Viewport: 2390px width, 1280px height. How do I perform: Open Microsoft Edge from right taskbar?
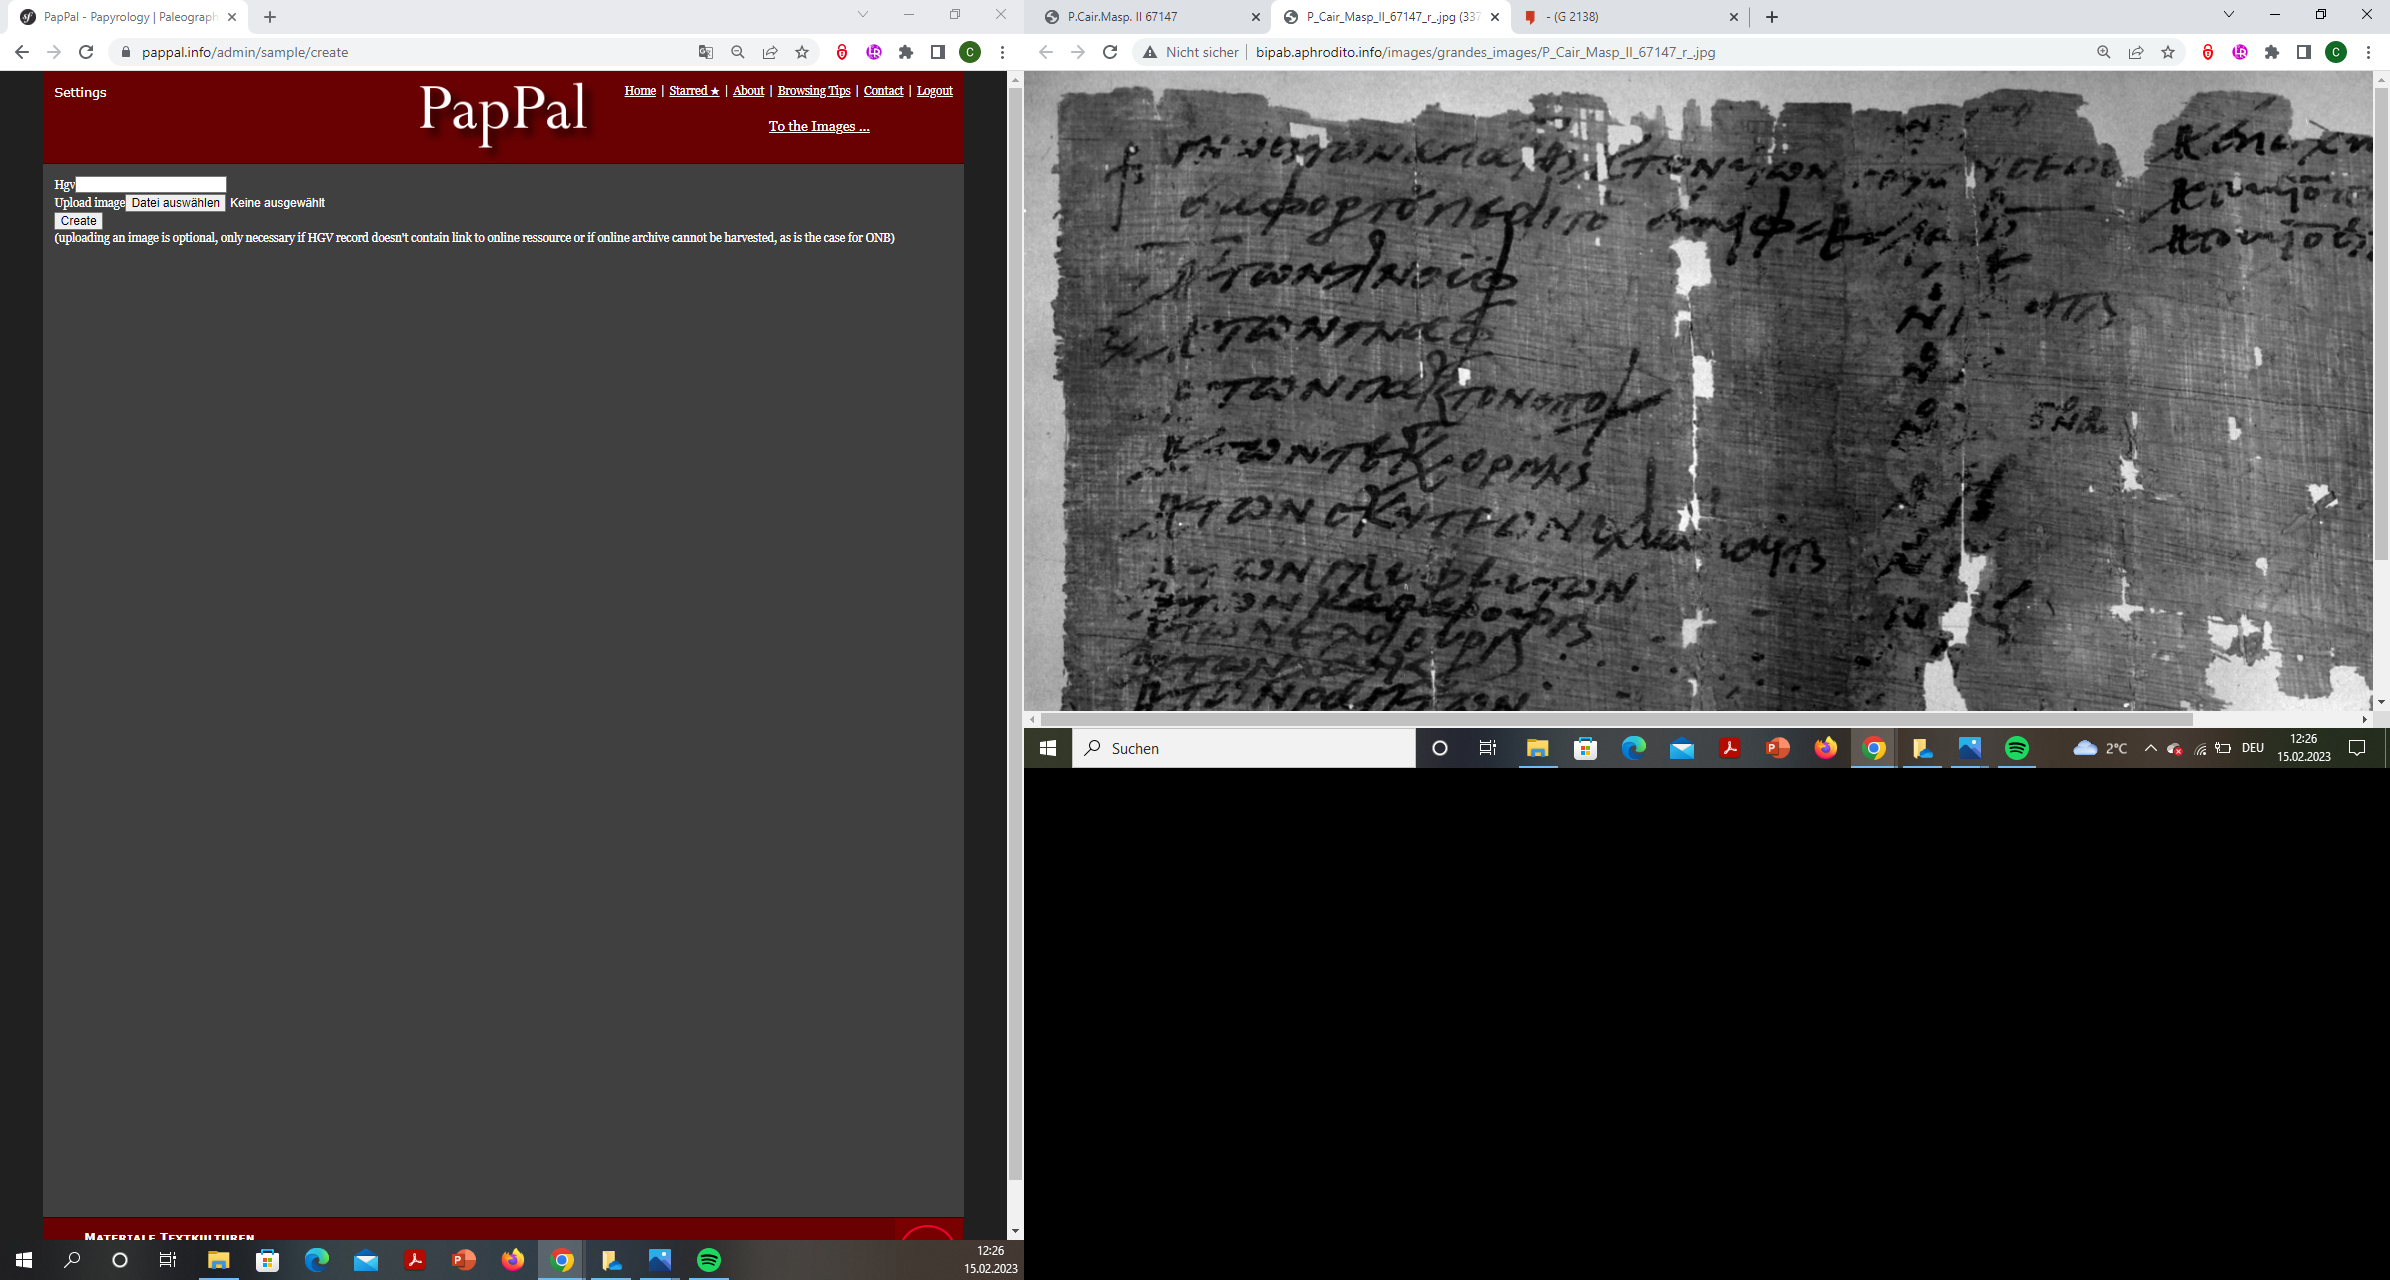coord(1634,748)
